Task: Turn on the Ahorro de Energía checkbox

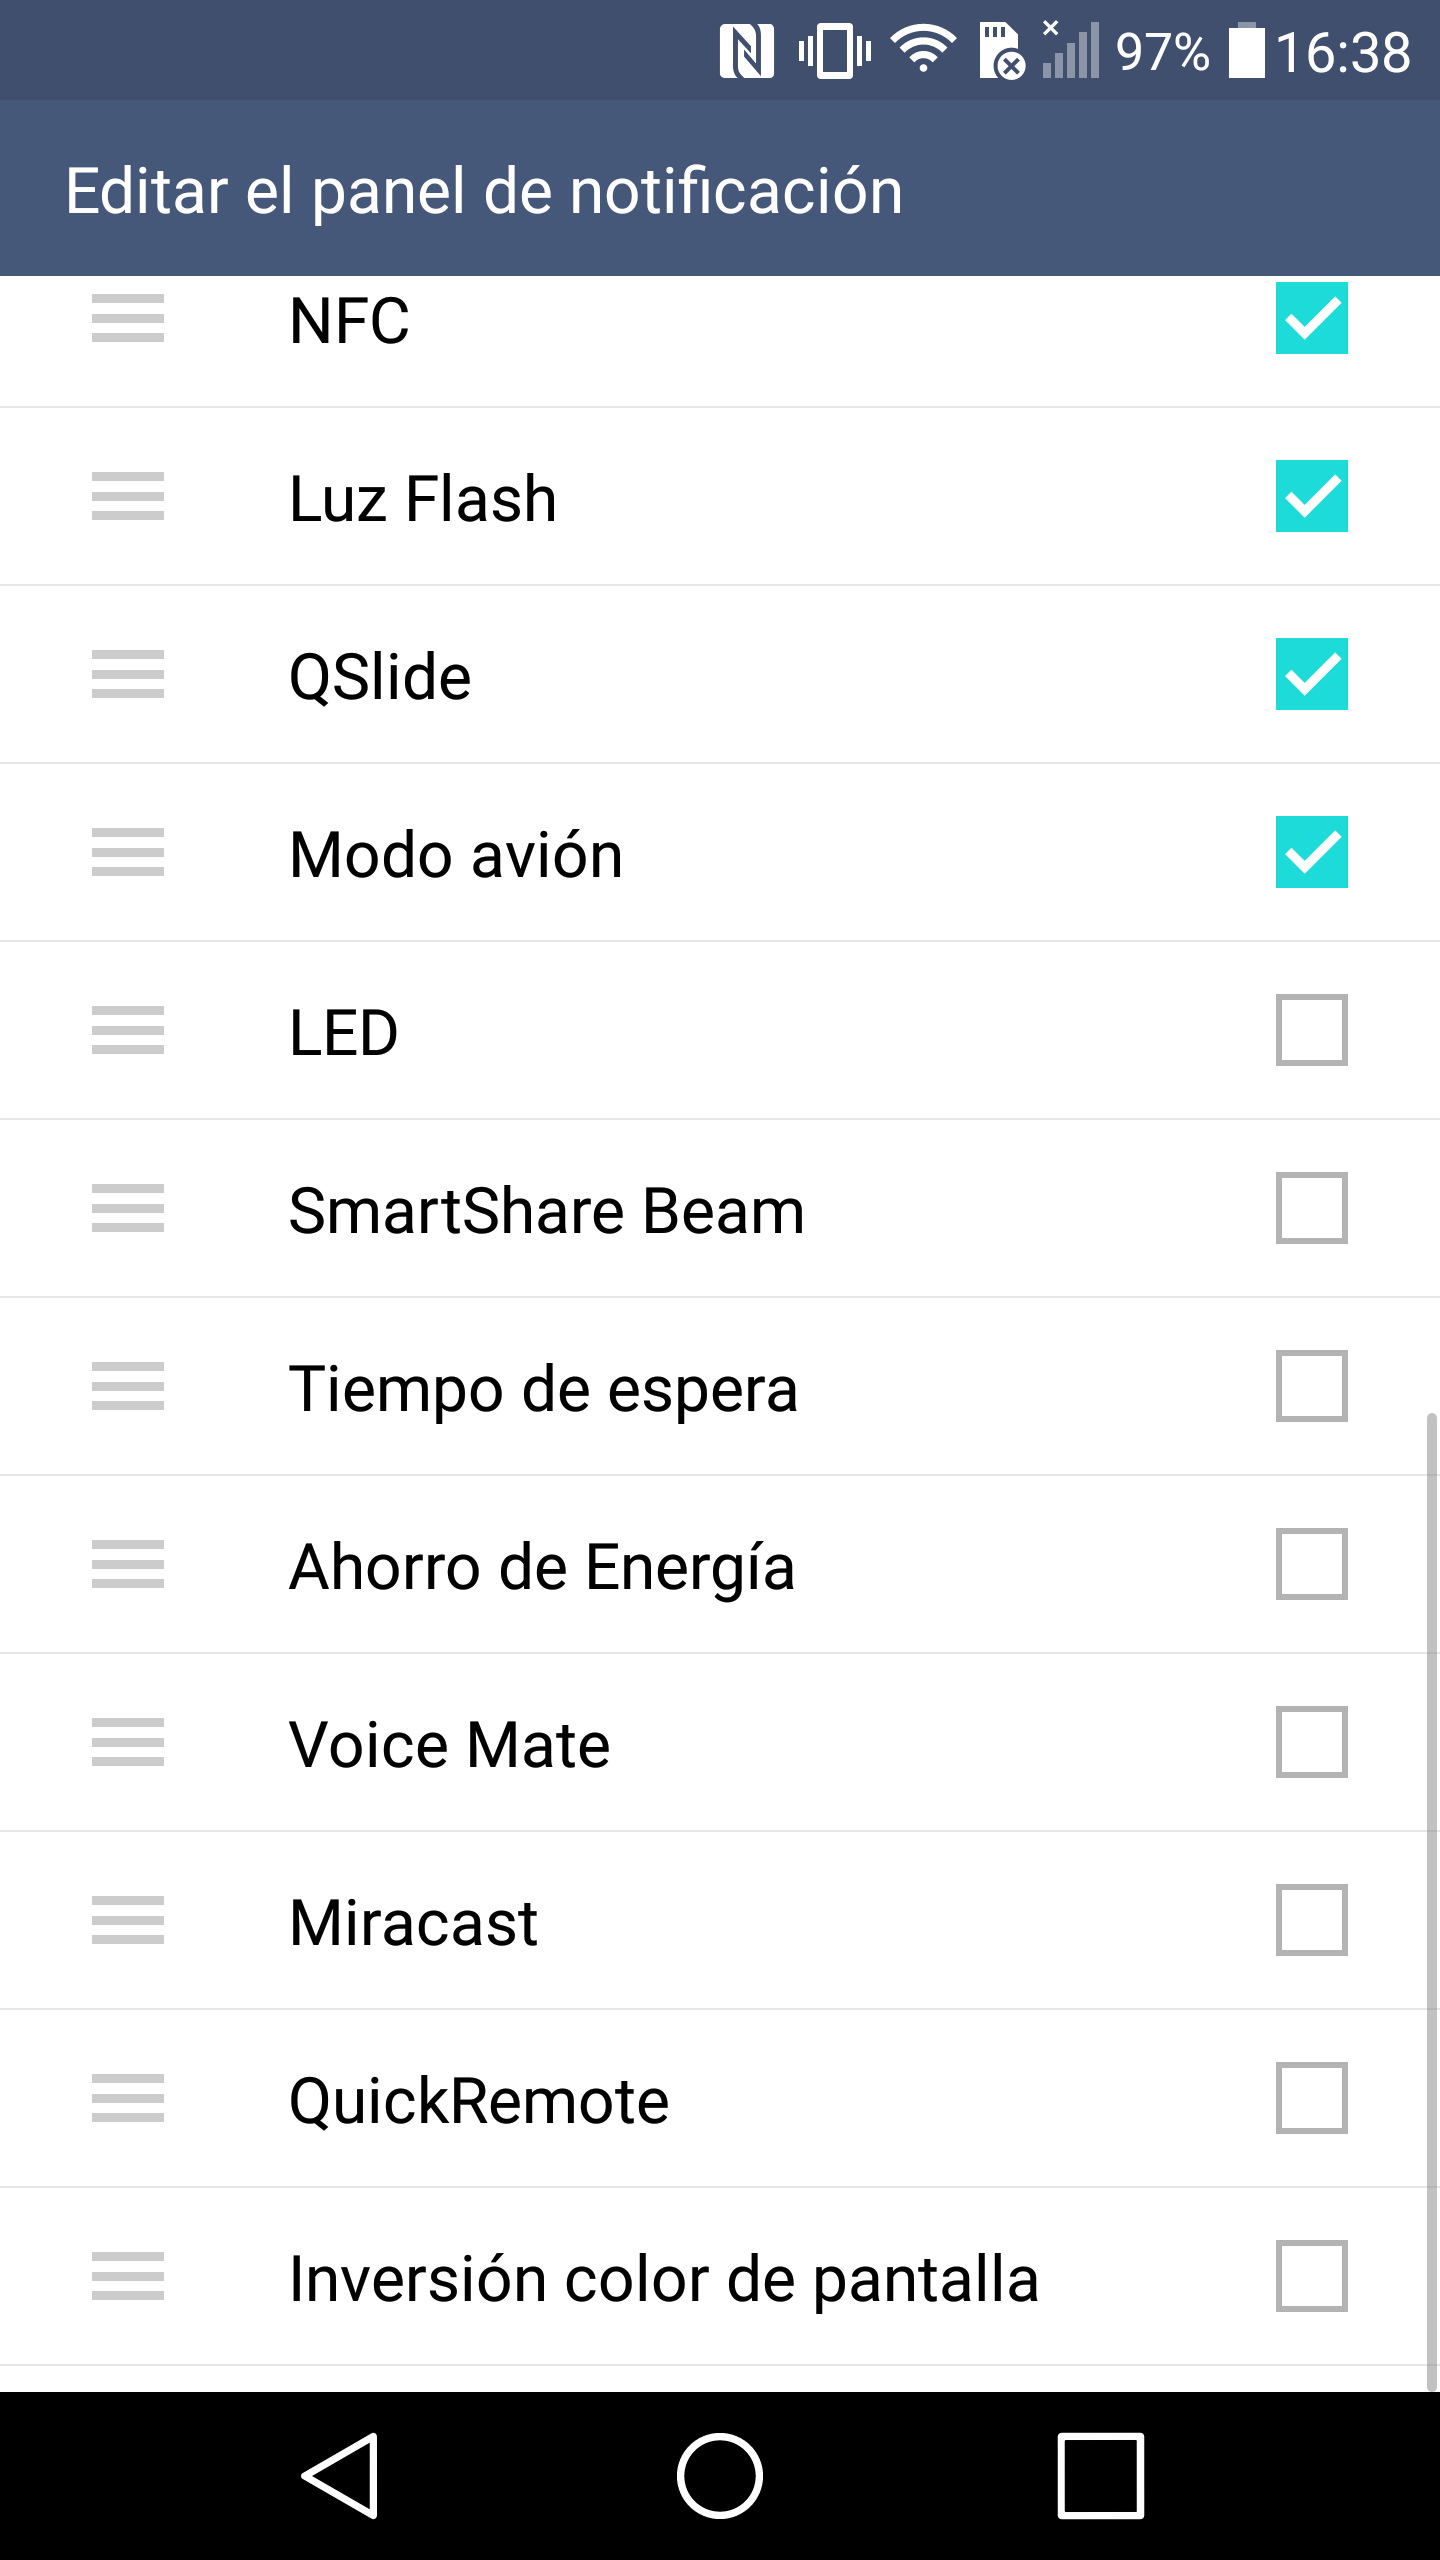Action: tap(1311, 1565)
